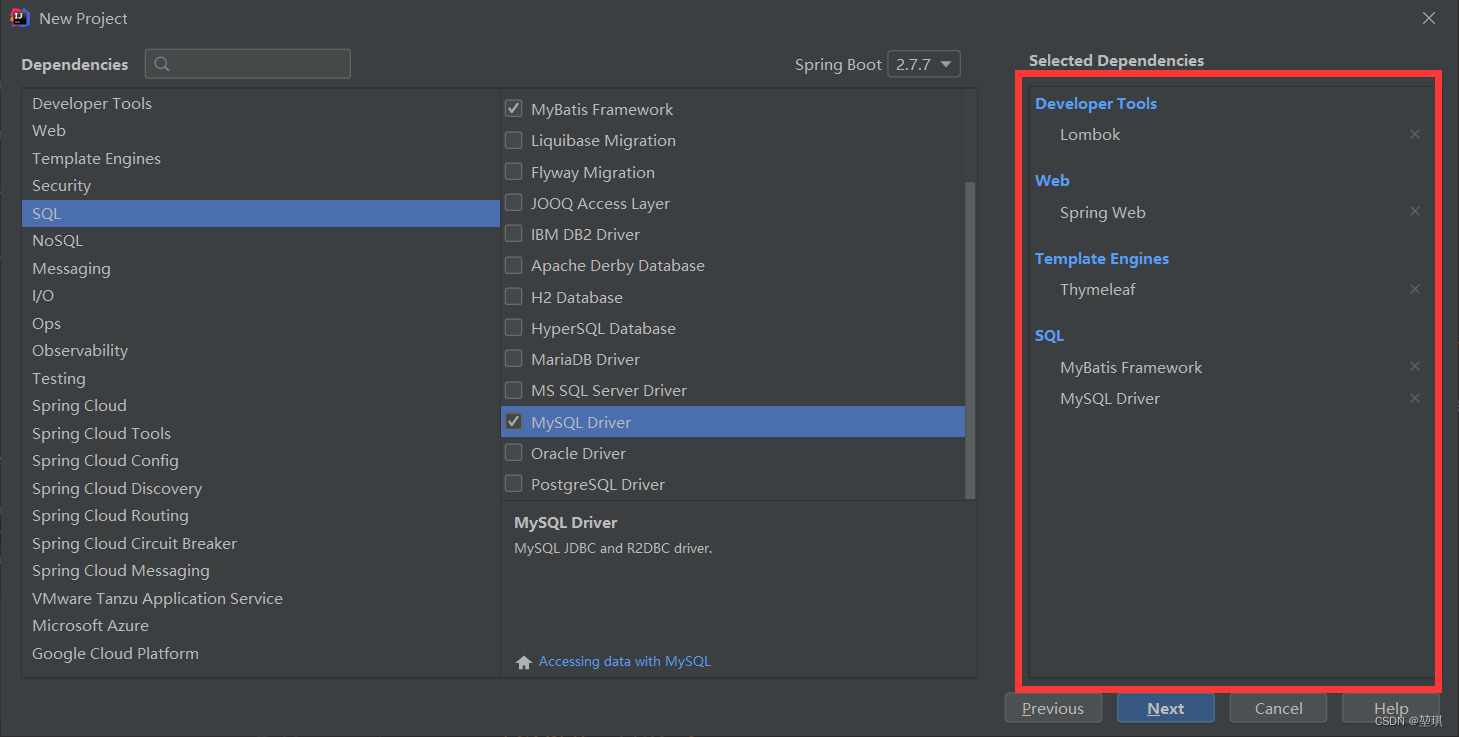Remove MyBatis Framework from selected dependencies
The height and width of the screenshot is (737, 1459).
[x=1415, y=367]
